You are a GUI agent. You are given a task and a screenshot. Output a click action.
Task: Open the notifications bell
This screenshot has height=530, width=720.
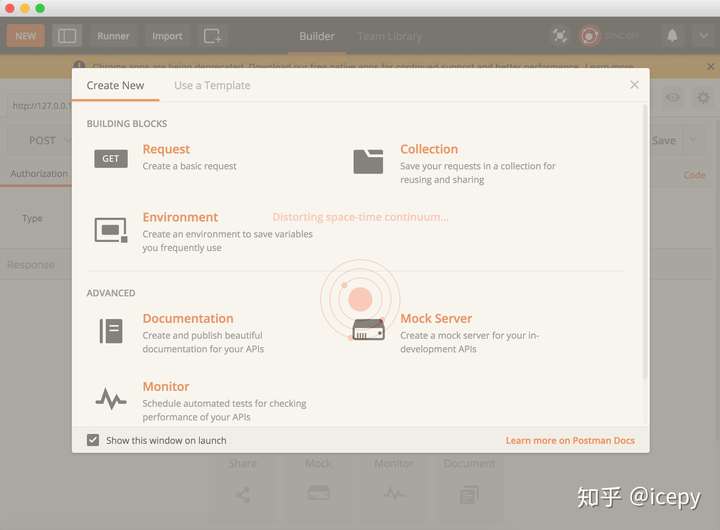[x=672, y=35]
